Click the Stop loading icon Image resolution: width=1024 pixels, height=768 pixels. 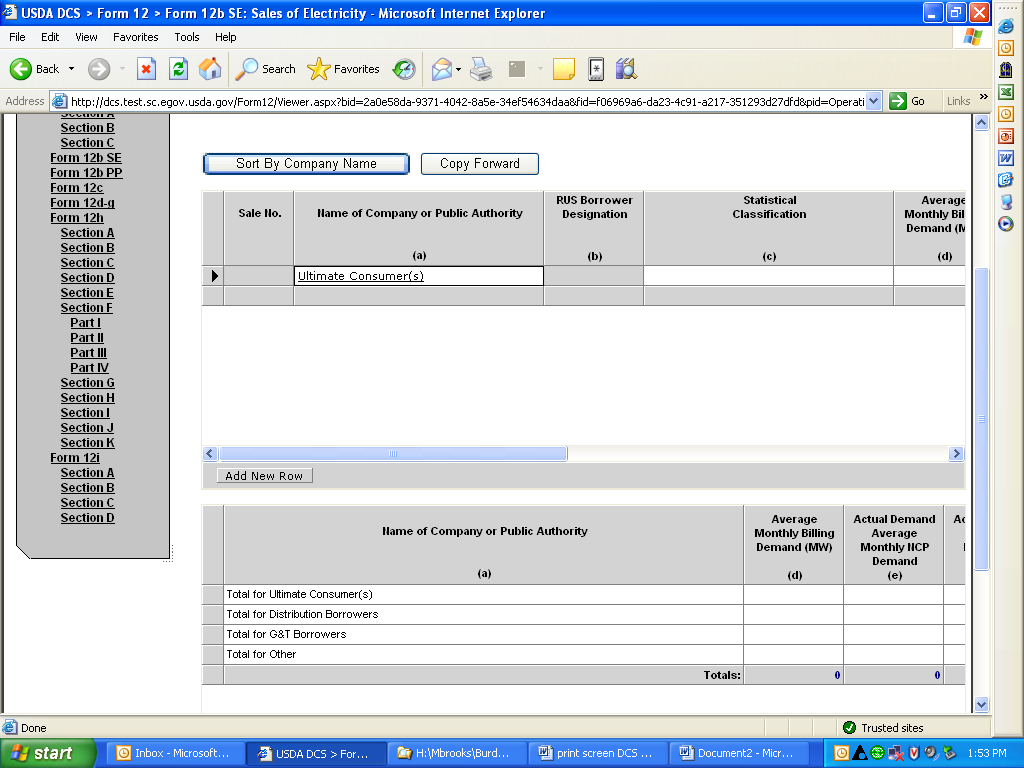(146, 69)
